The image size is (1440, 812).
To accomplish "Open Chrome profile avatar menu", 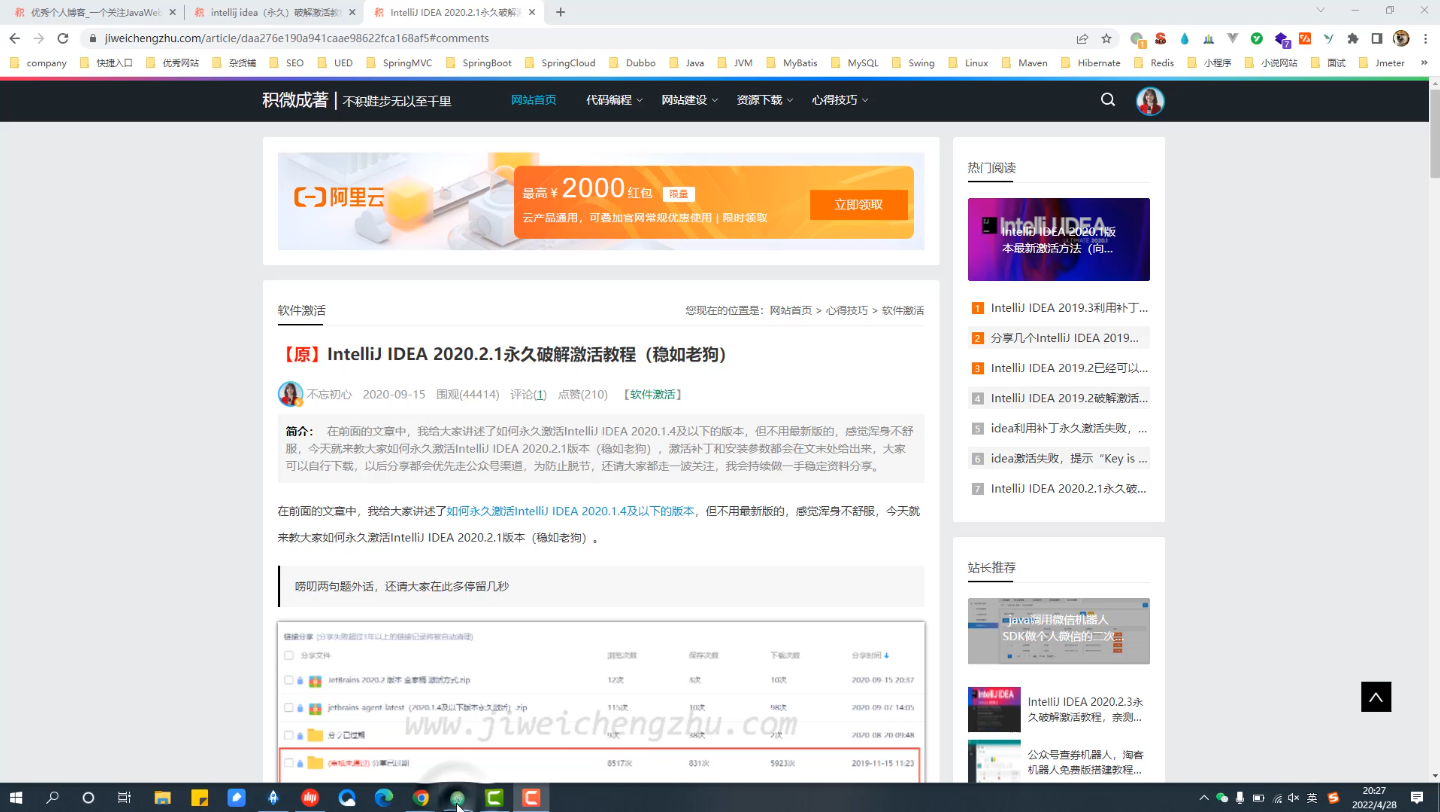I will 1401,38.
